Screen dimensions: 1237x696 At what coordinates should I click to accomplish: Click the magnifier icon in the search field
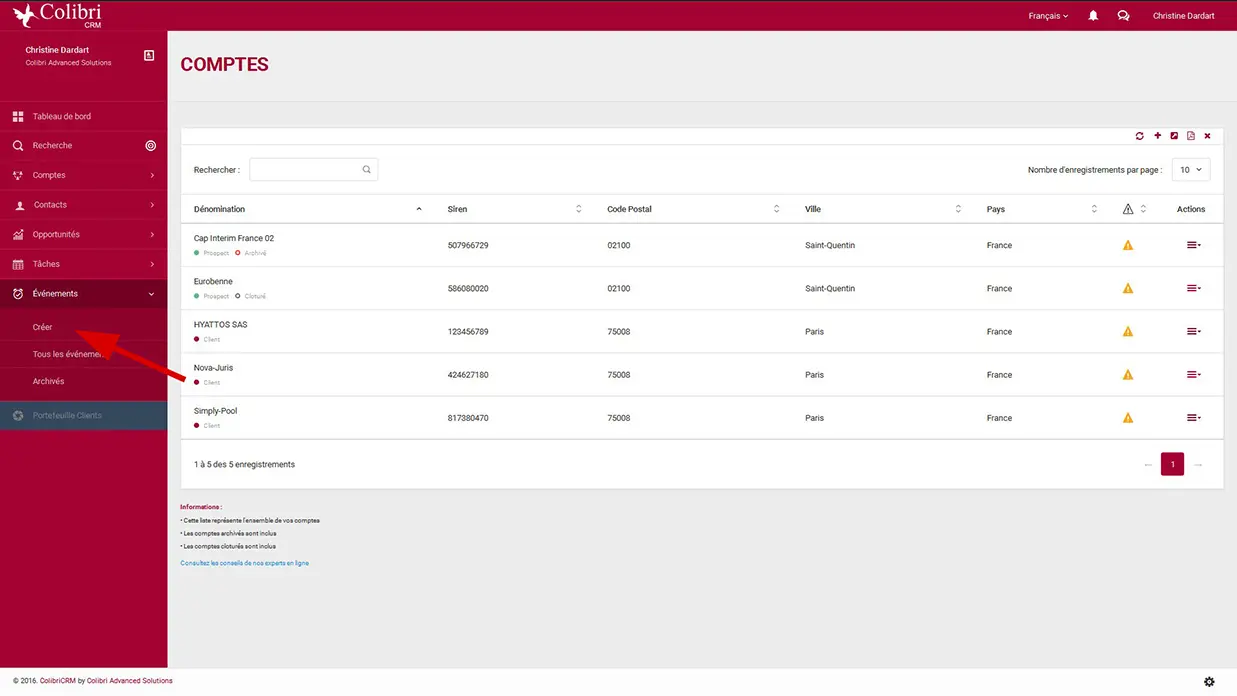pyautogui.click(x=367, y=170)
